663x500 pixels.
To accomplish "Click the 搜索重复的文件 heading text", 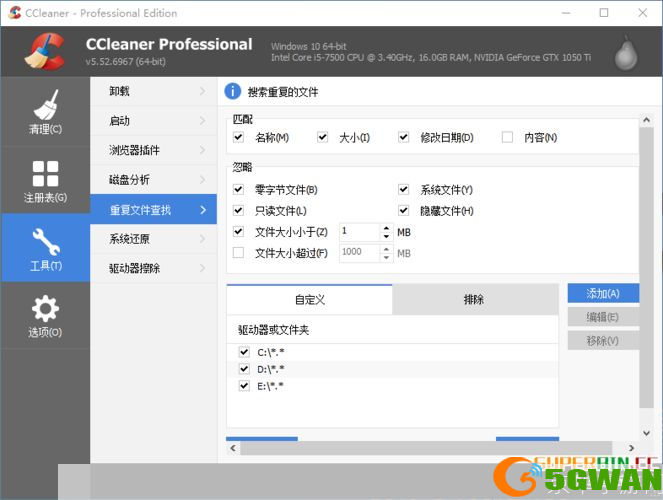I will 283,92.
